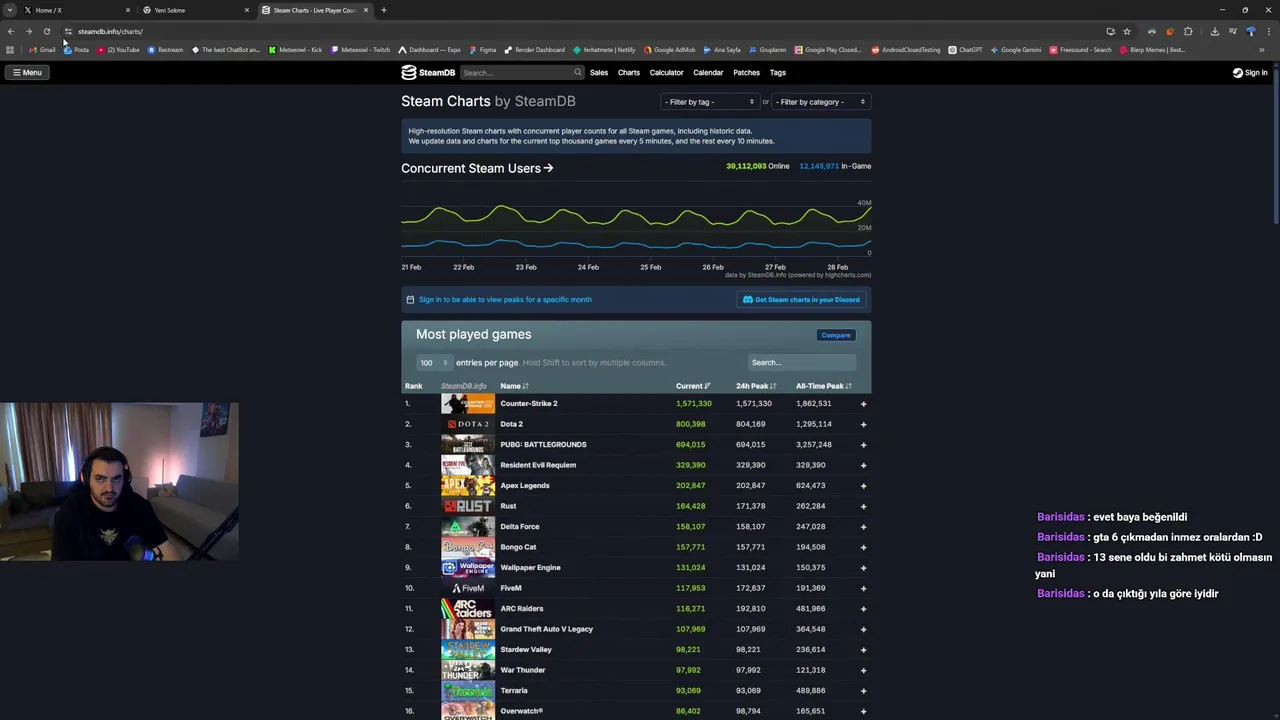Add Apex Legends with its plus icon

(863, 486)
